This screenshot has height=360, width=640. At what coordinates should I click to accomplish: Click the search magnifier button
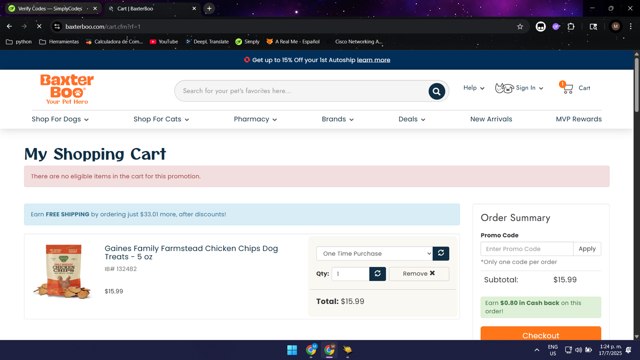436,91
